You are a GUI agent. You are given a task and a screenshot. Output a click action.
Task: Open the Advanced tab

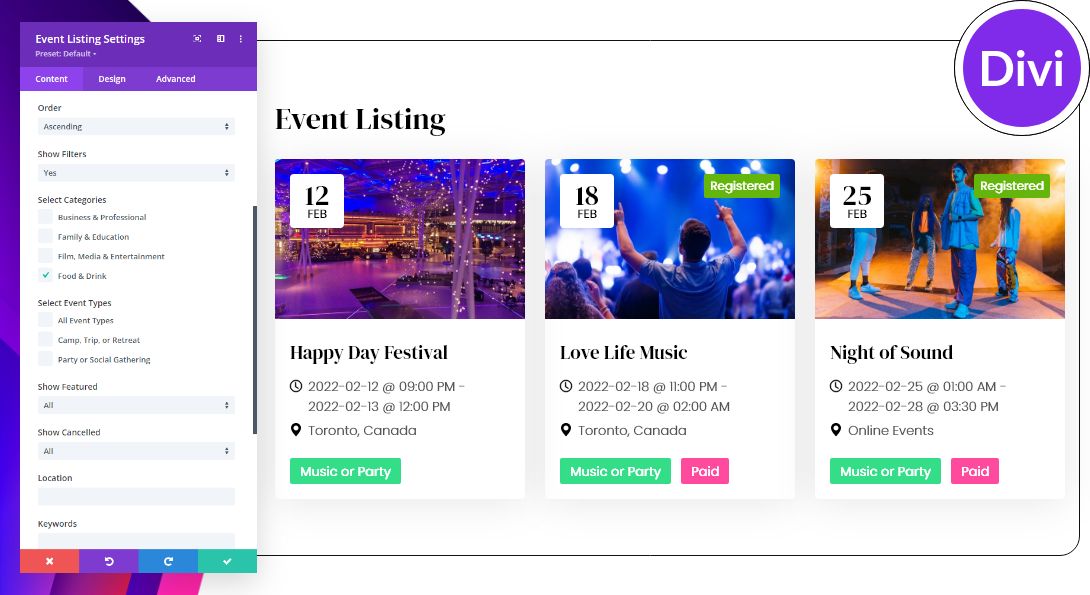[176, 79]
